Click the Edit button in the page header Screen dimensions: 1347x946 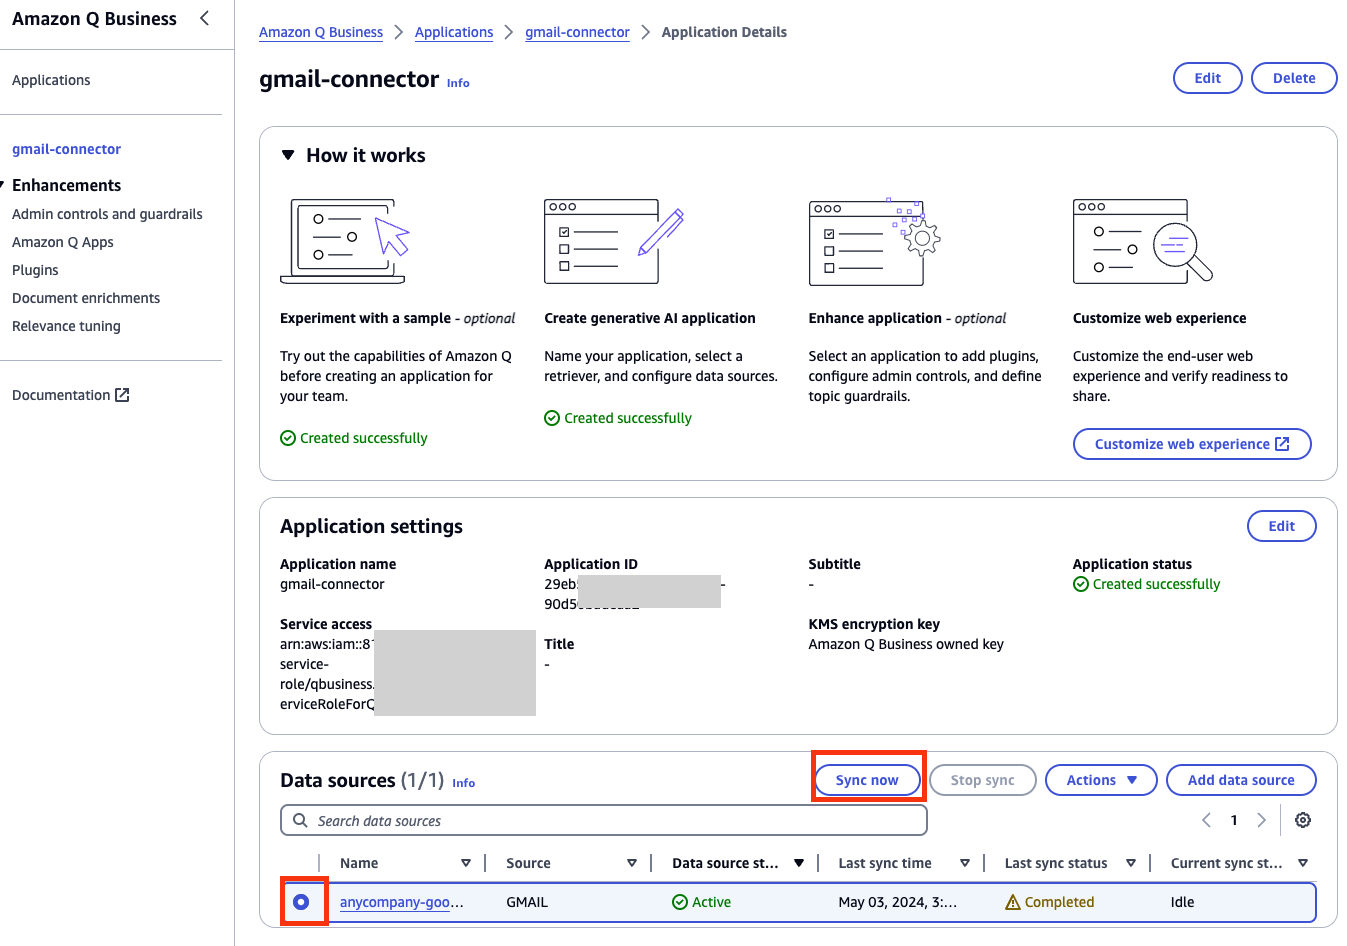1208,78
